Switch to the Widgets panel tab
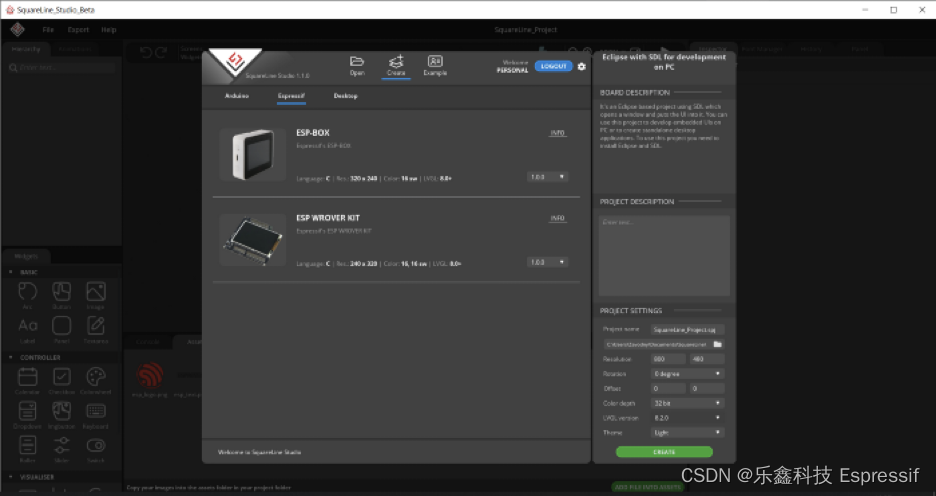 [x=26, y=256]
